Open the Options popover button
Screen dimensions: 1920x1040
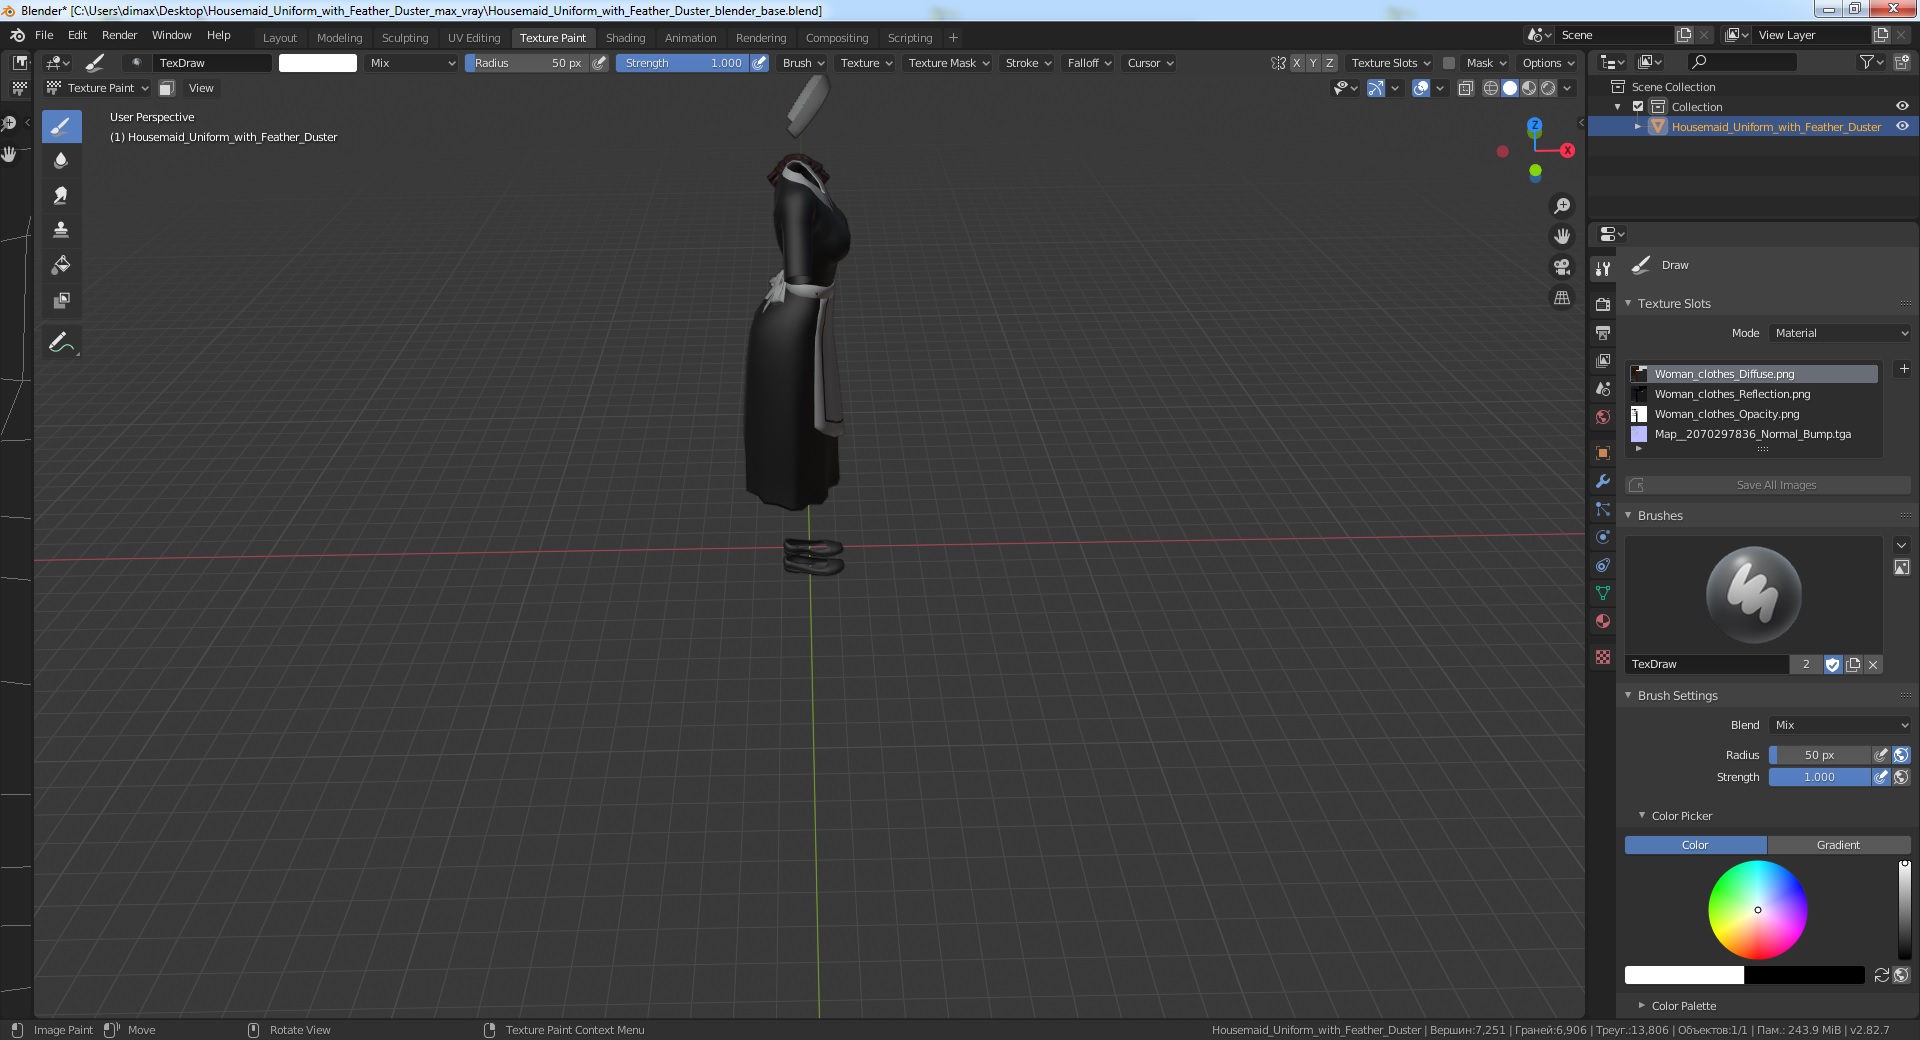coord(1548,63)
